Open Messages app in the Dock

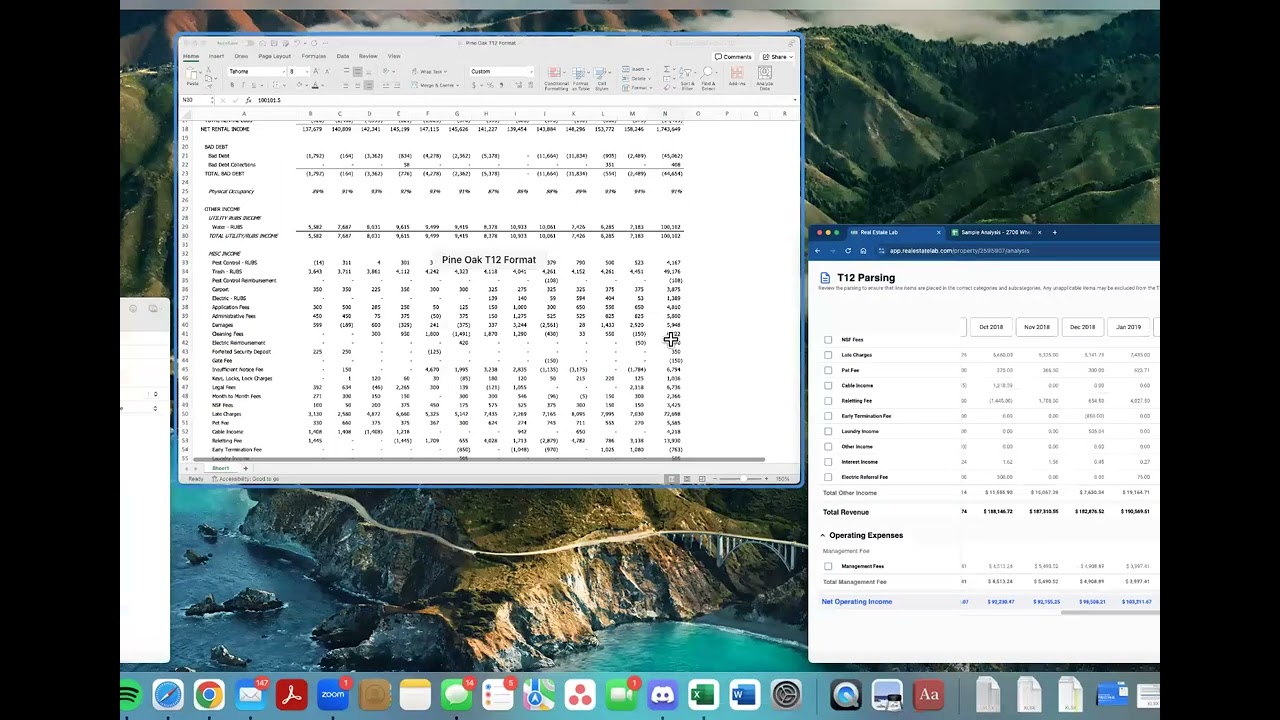pyautogui.click(x=456, y=694)
